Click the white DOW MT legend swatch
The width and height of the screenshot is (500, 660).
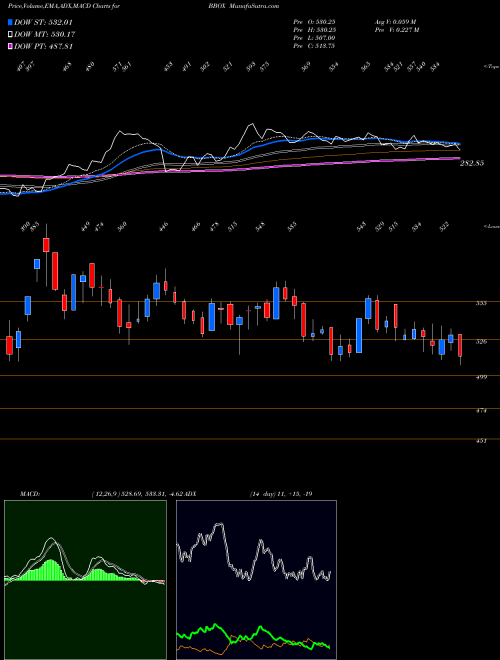(10, 34)
